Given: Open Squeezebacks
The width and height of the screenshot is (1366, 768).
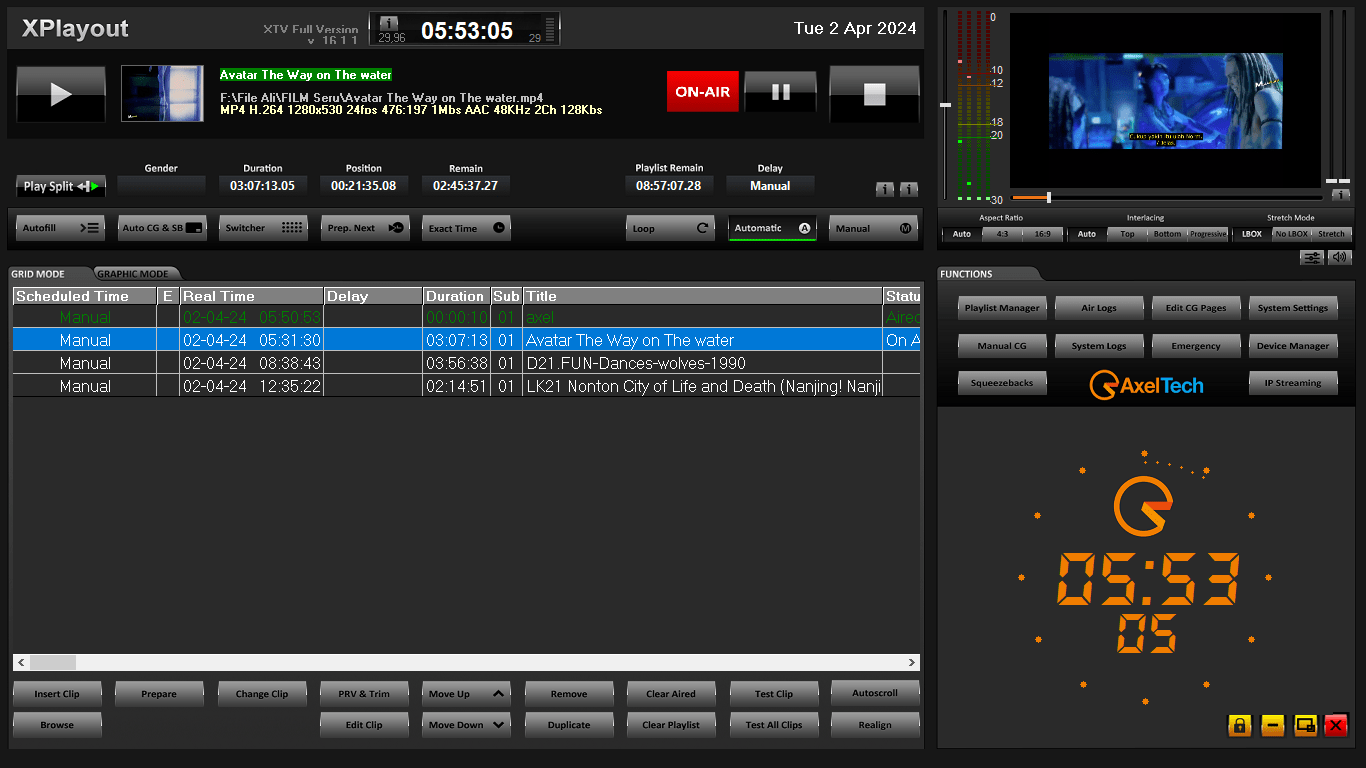Looking at the screenshot, I should (x=1002, y=383).
